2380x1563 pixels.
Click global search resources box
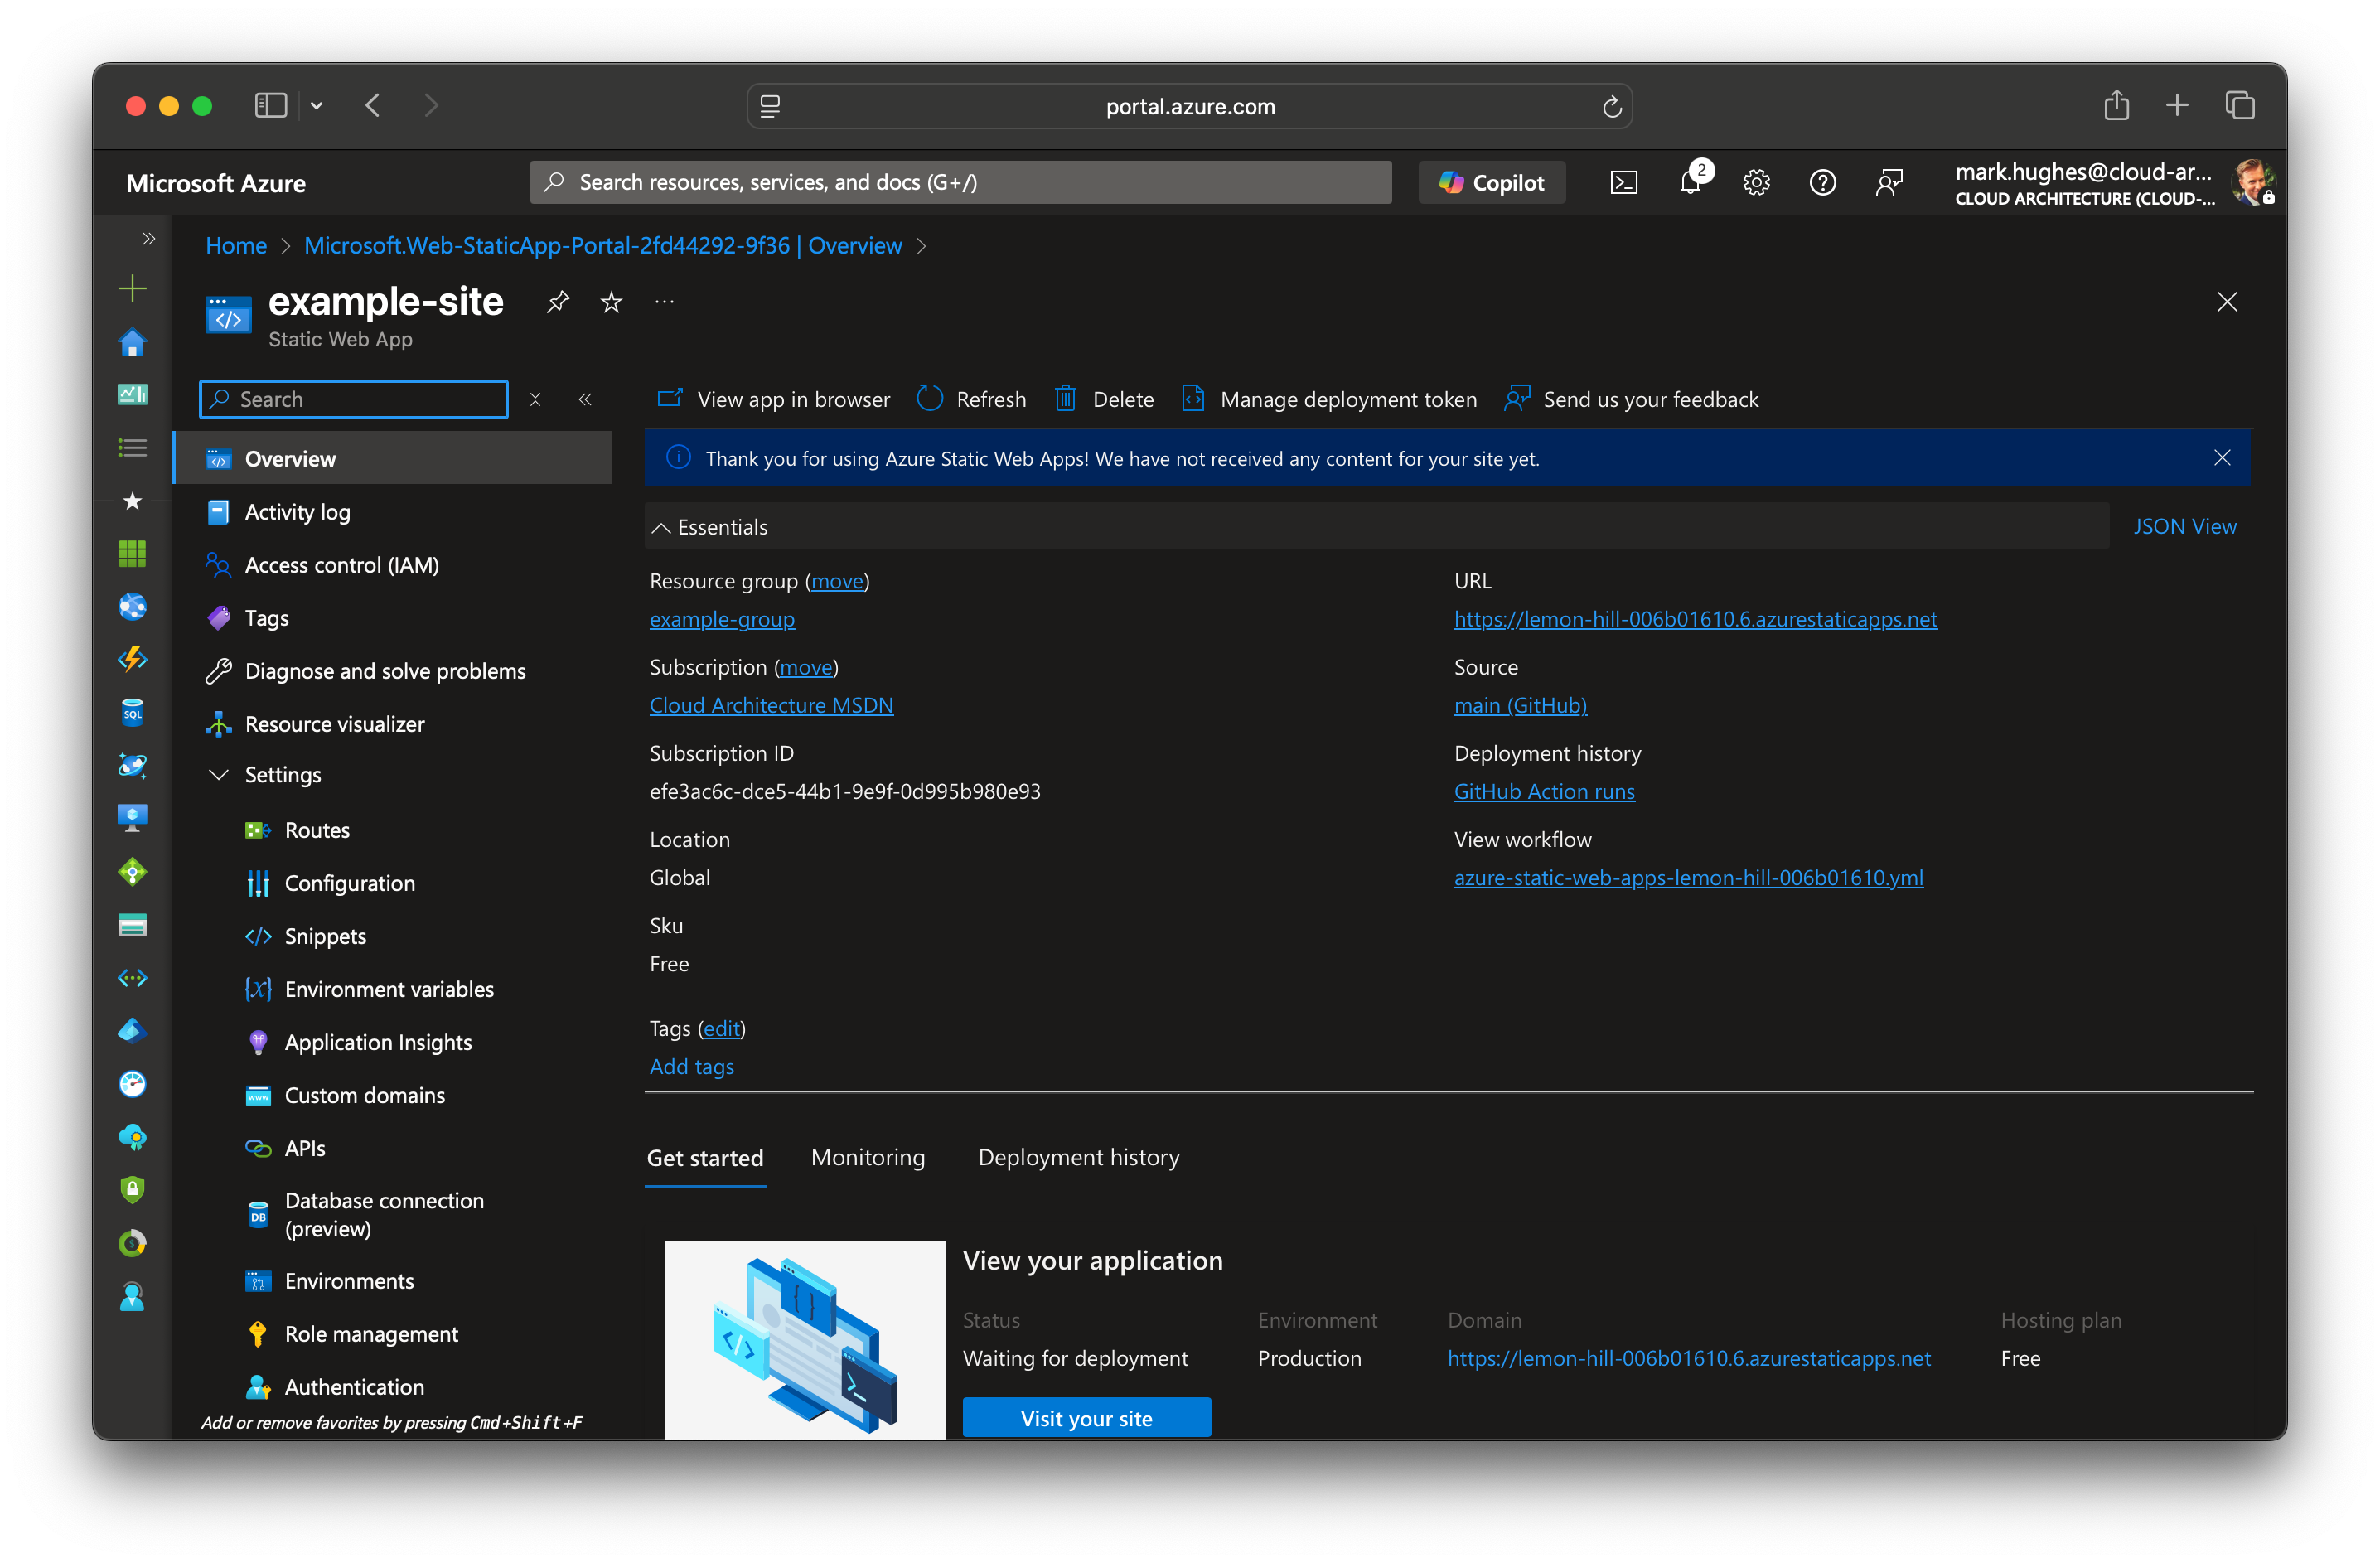pos(960,183)
